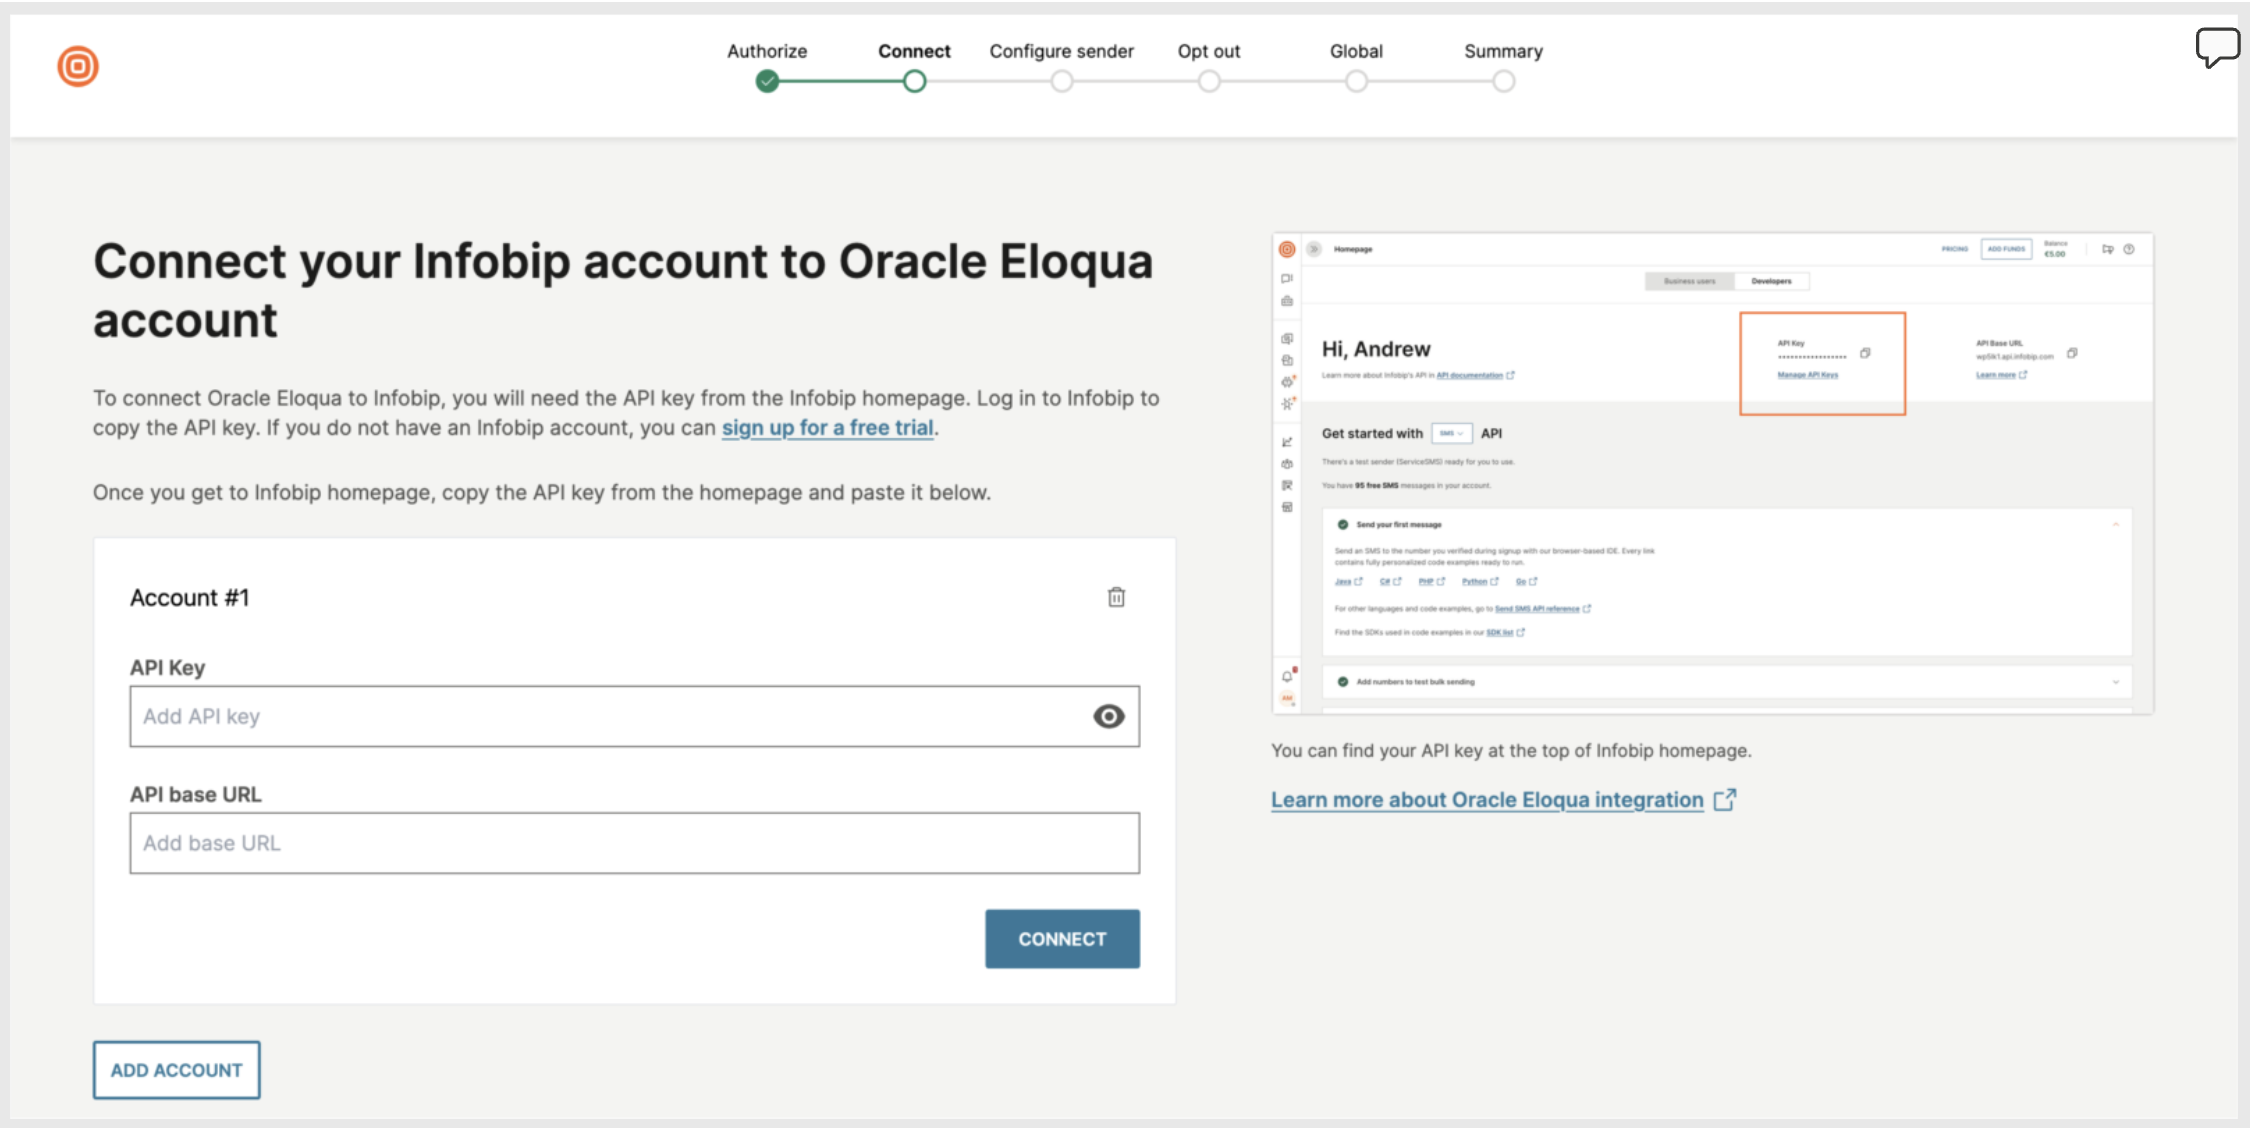Viewport: 2250px width, 1128px height.
Task: Select the Connect step
Action: [x=914, y=51]
